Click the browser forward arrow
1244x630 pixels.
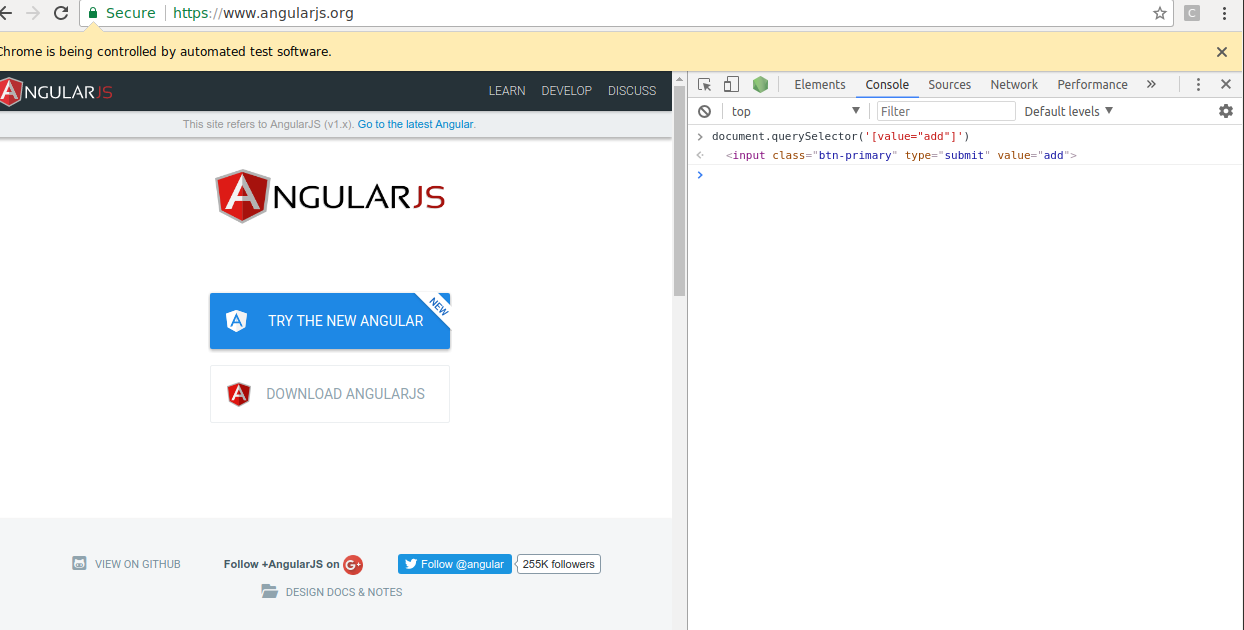(x=33, y=13)
